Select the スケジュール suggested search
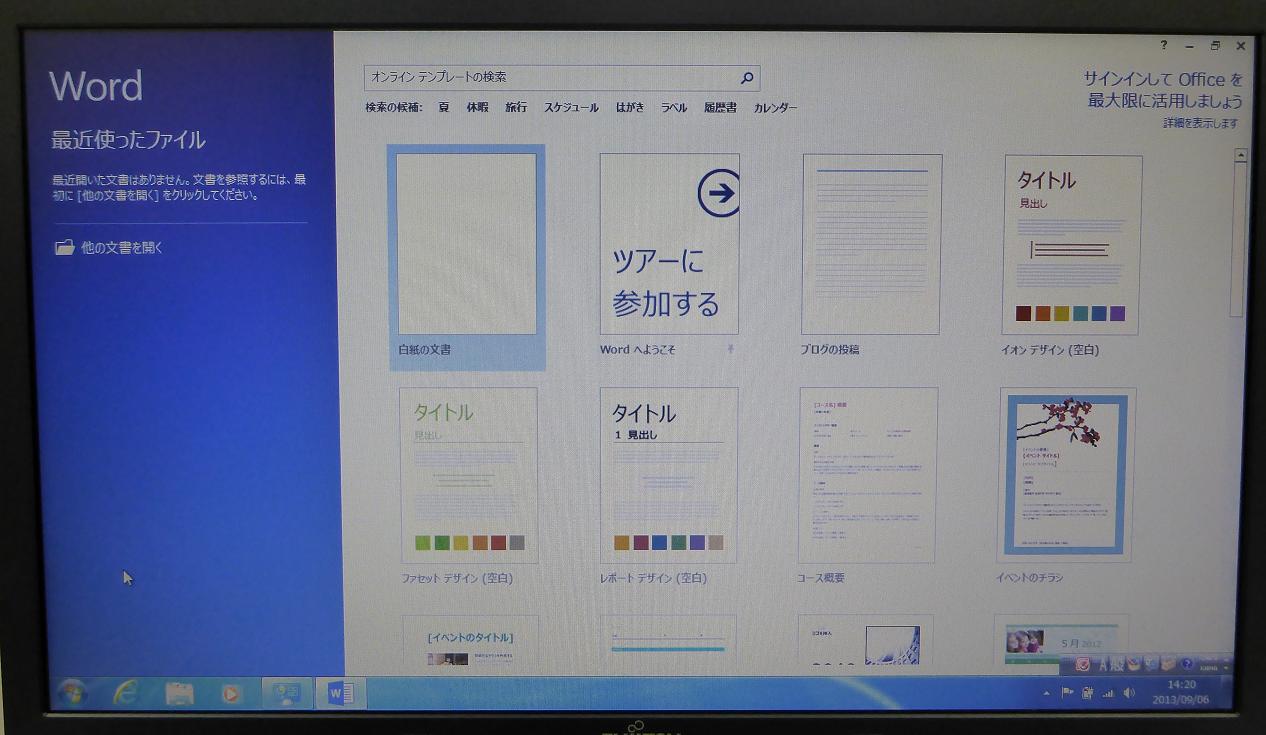Viewport: 1266px width, 735px height. [571, 108]
